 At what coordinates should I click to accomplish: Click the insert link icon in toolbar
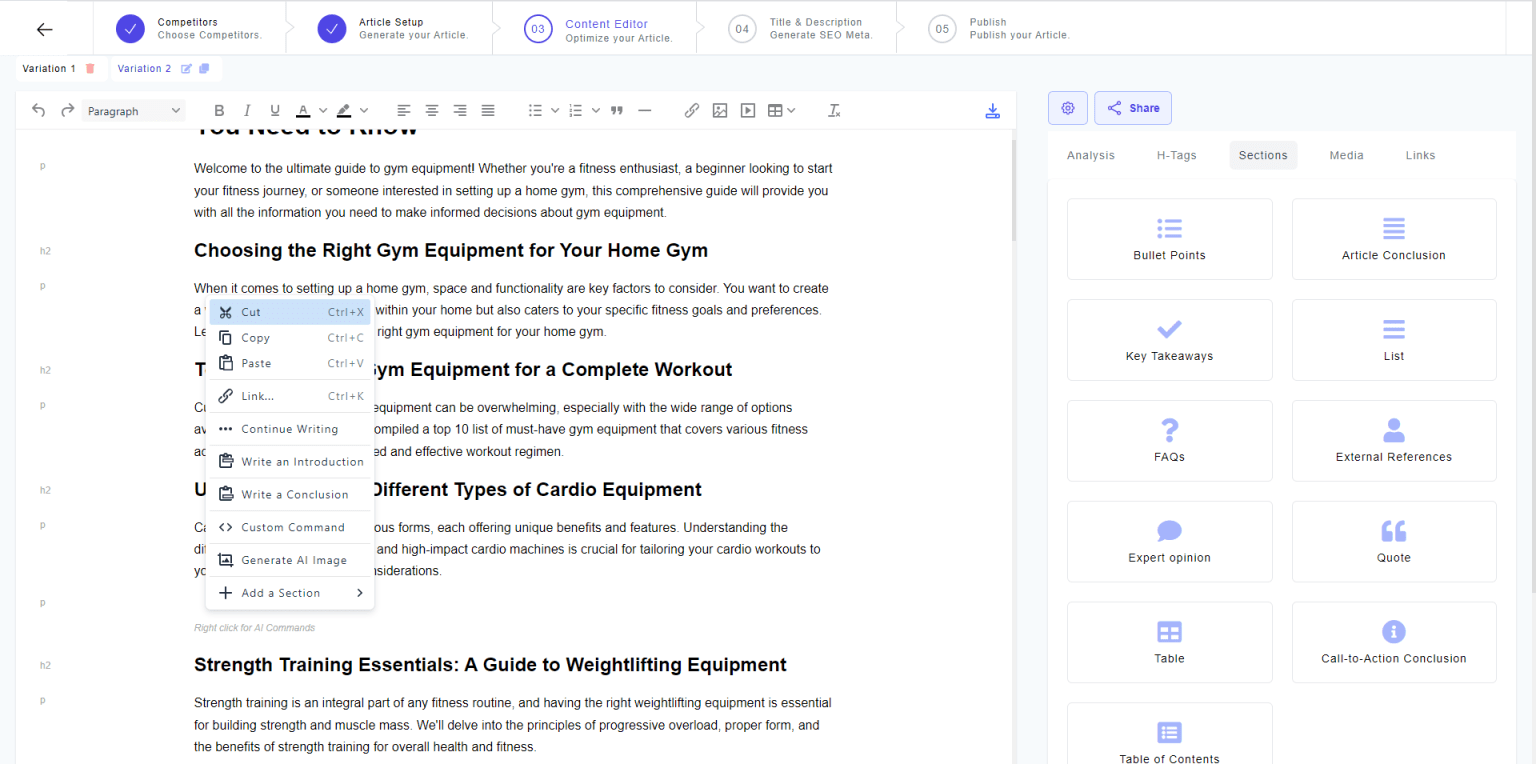coord(692,111)
